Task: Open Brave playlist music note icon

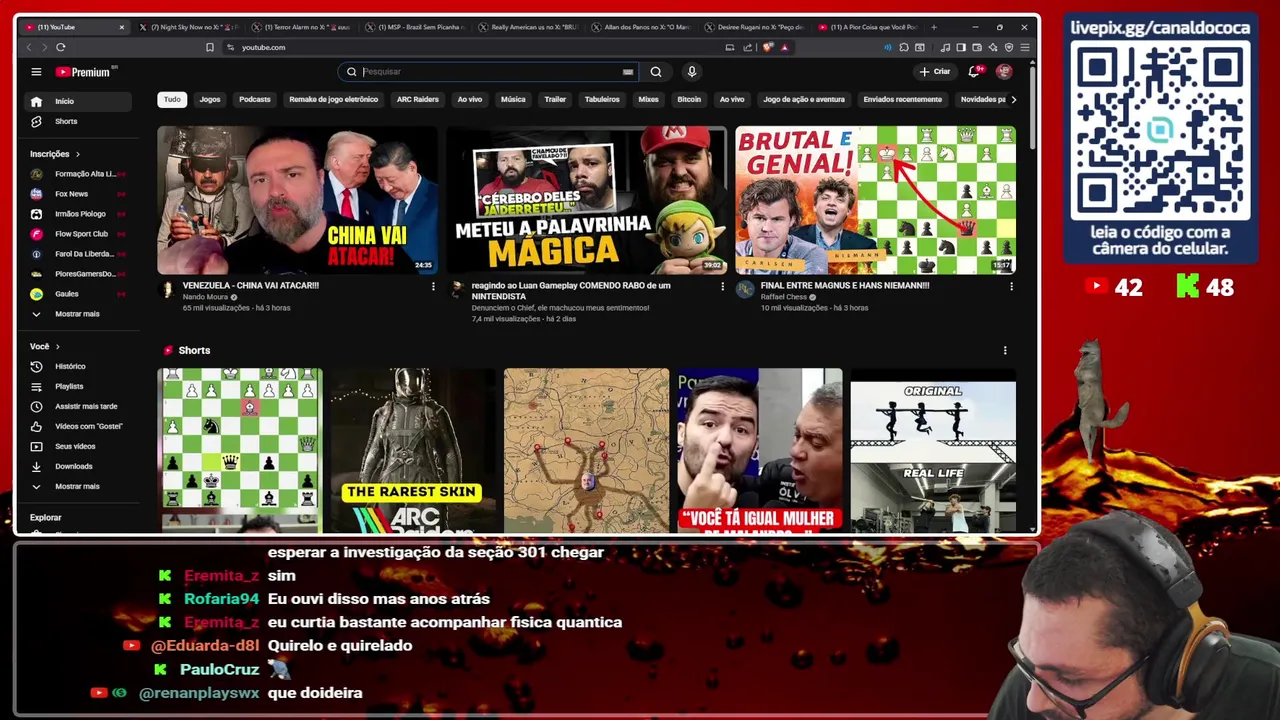Action: [x=945, y=47]
